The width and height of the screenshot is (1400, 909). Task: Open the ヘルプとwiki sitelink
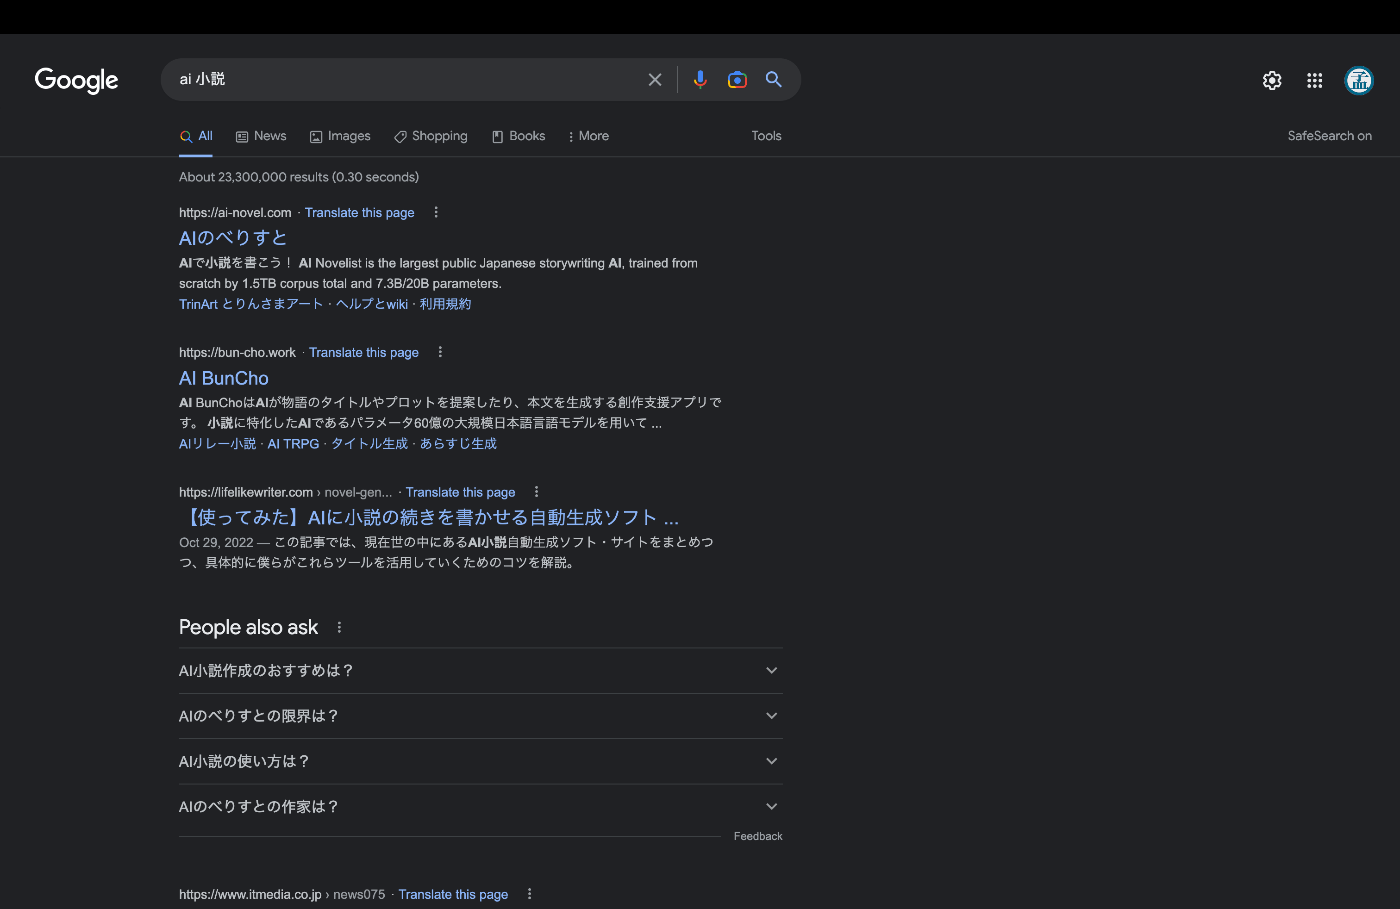(372, 304)
